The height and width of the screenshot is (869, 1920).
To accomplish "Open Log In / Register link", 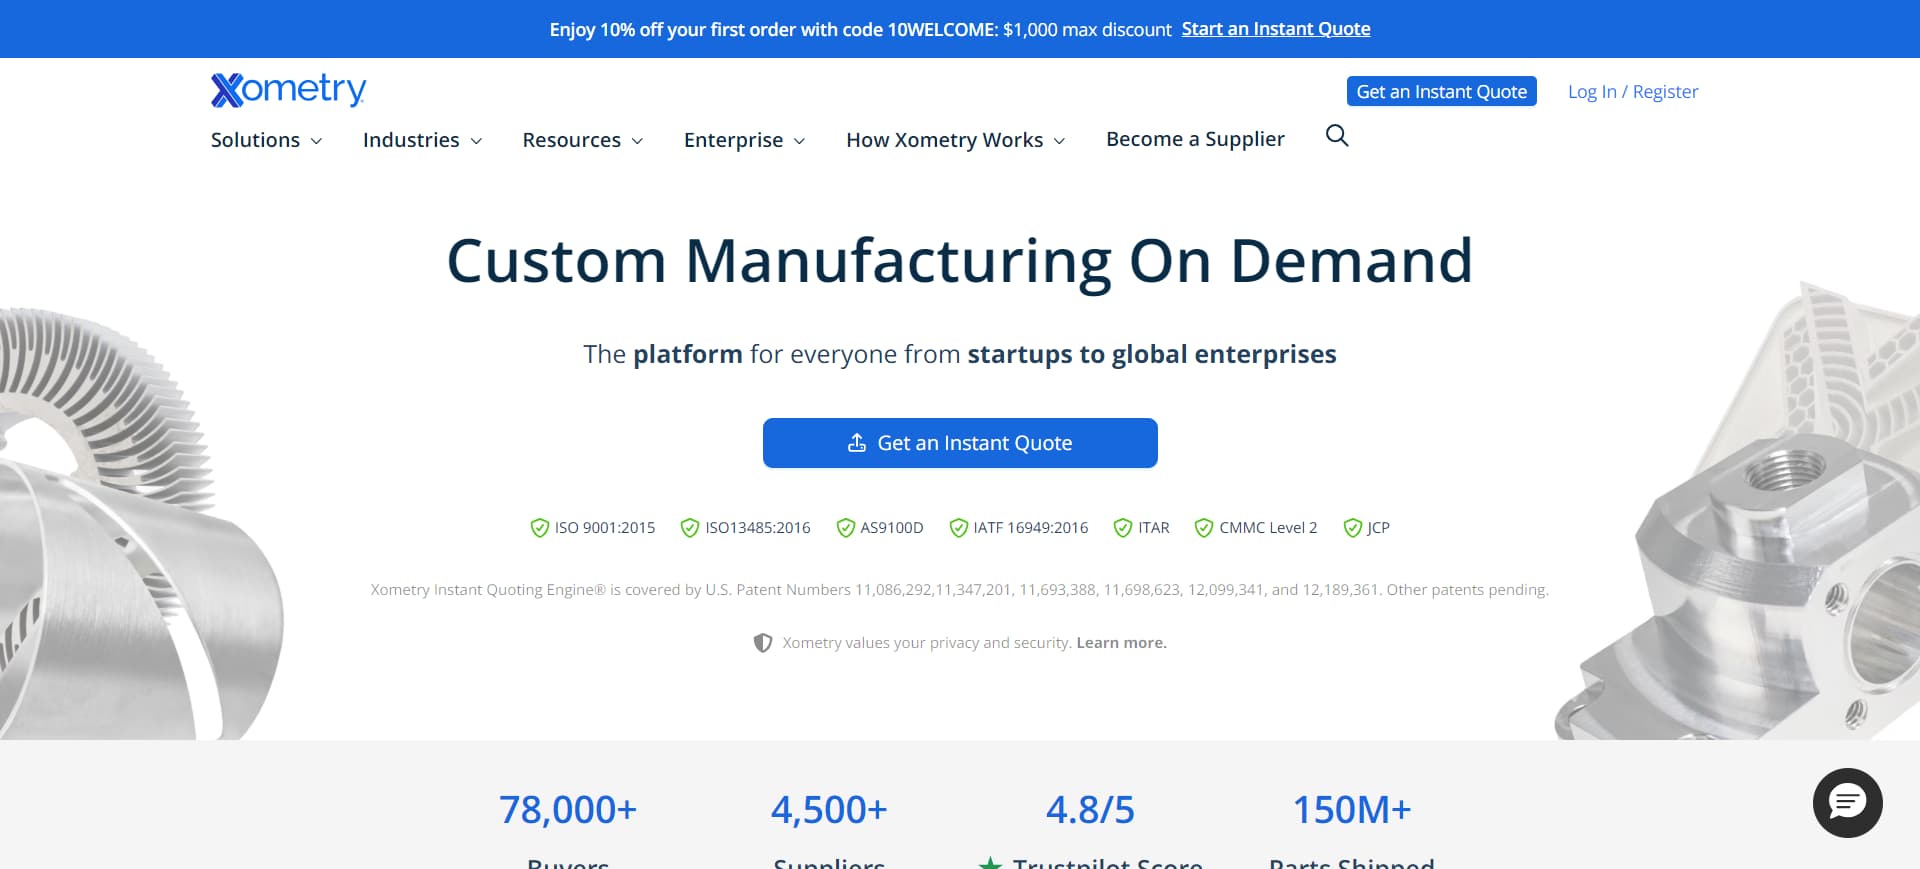I will pos(1633,92).
